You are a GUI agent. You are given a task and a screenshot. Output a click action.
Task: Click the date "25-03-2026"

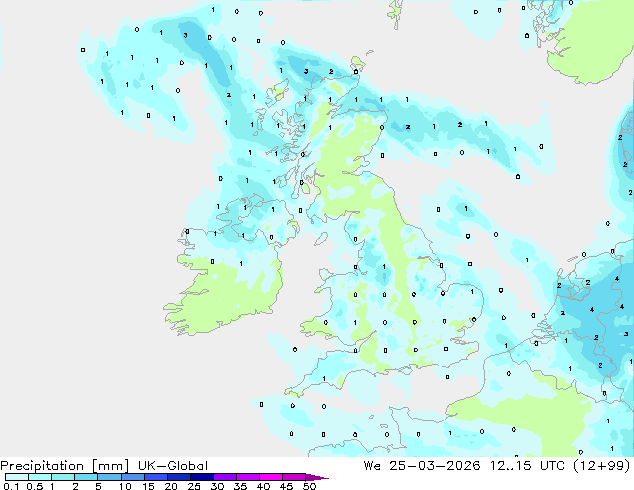click(x=434, y=466)
